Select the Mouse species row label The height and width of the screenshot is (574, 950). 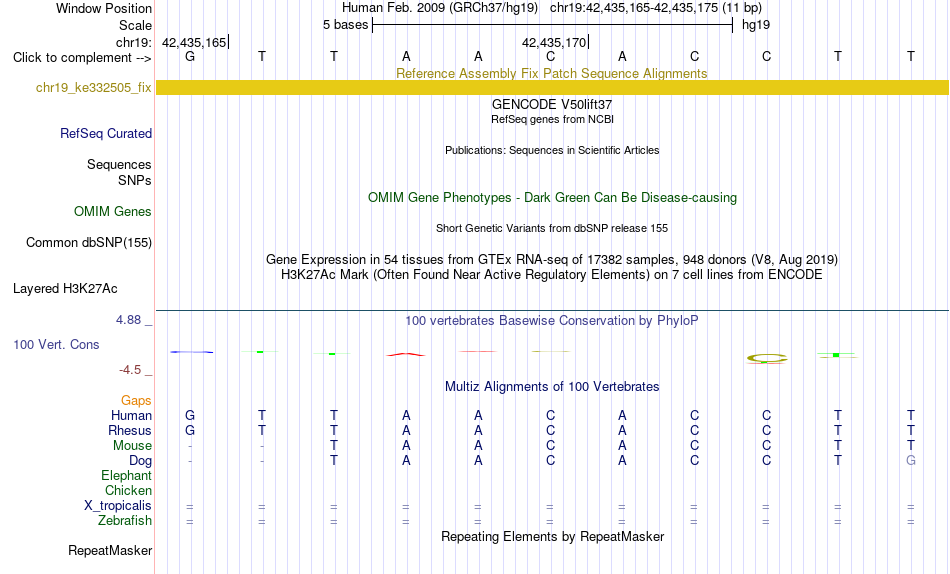pyautogui.click(x=132, y=446)
